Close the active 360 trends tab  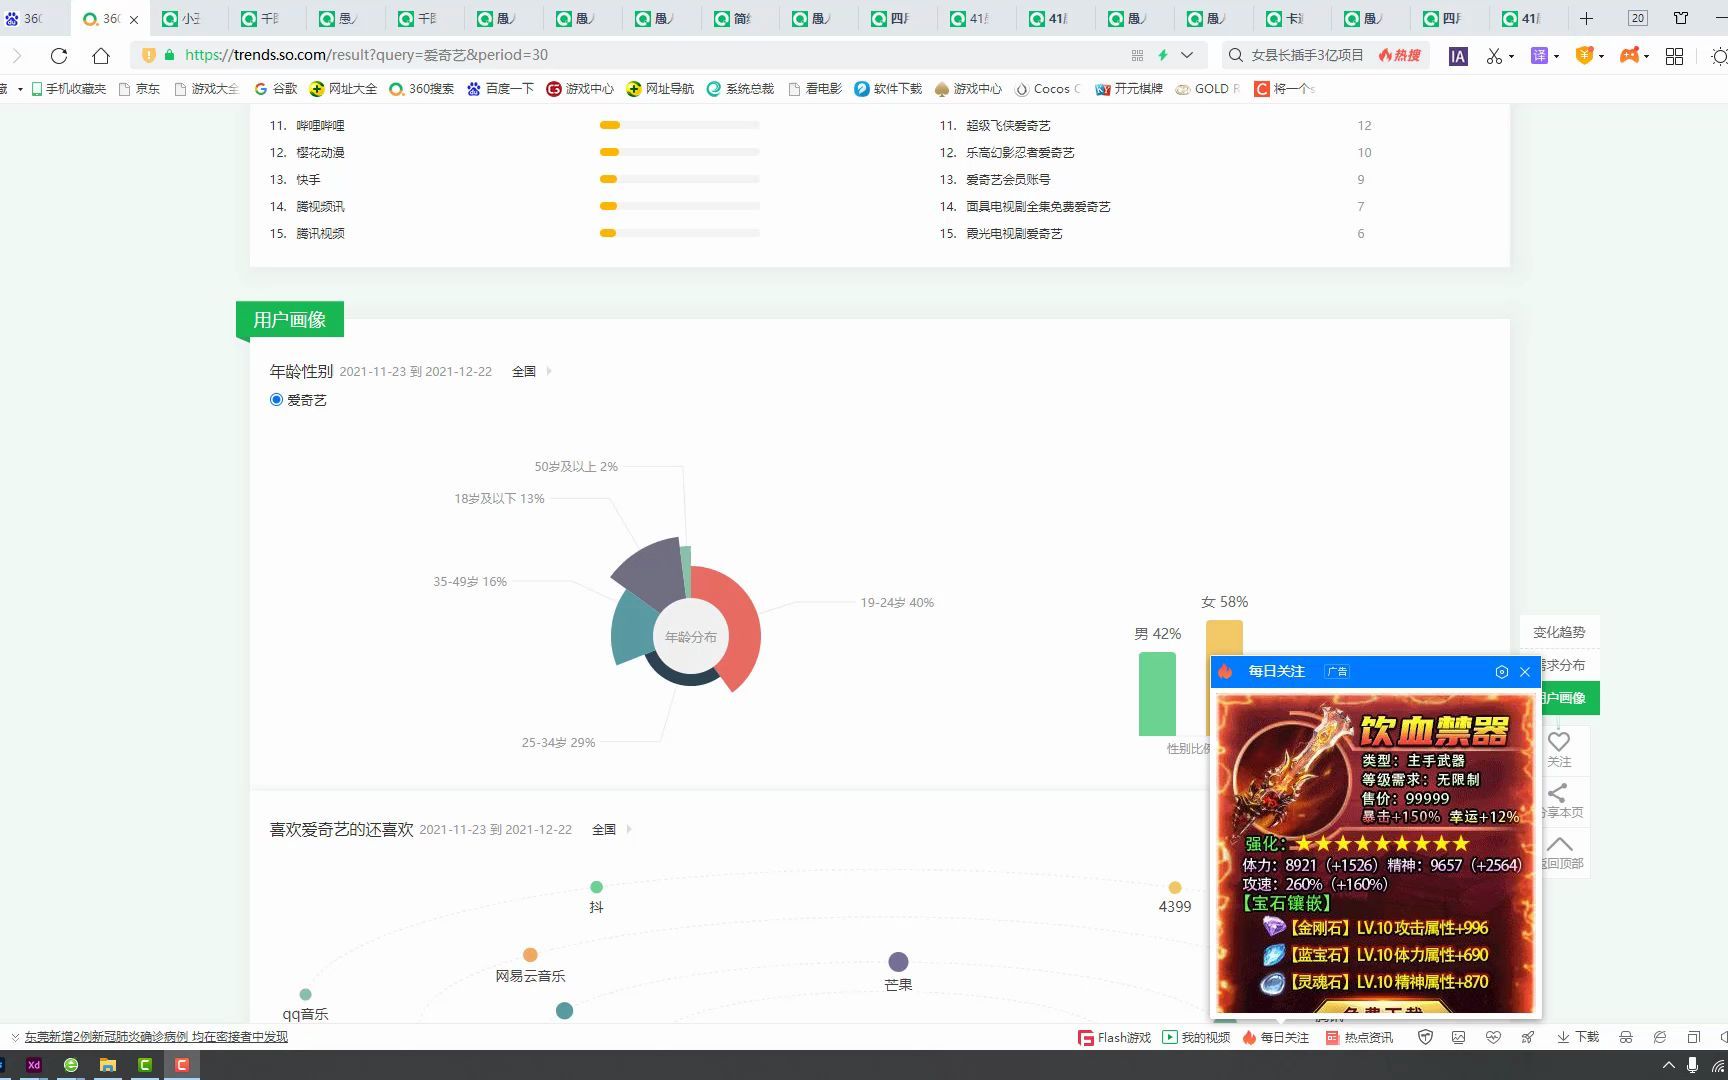coord(134,19)
